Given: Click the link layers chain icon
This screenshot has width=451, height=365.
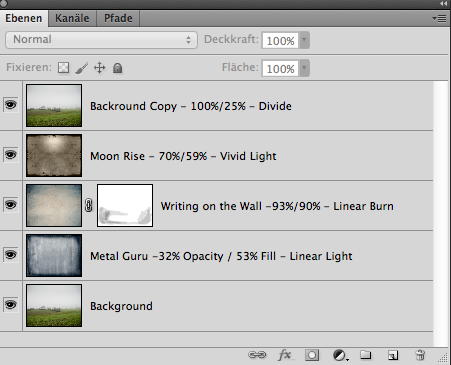Looking at the screenshot, I should point(257,355).
